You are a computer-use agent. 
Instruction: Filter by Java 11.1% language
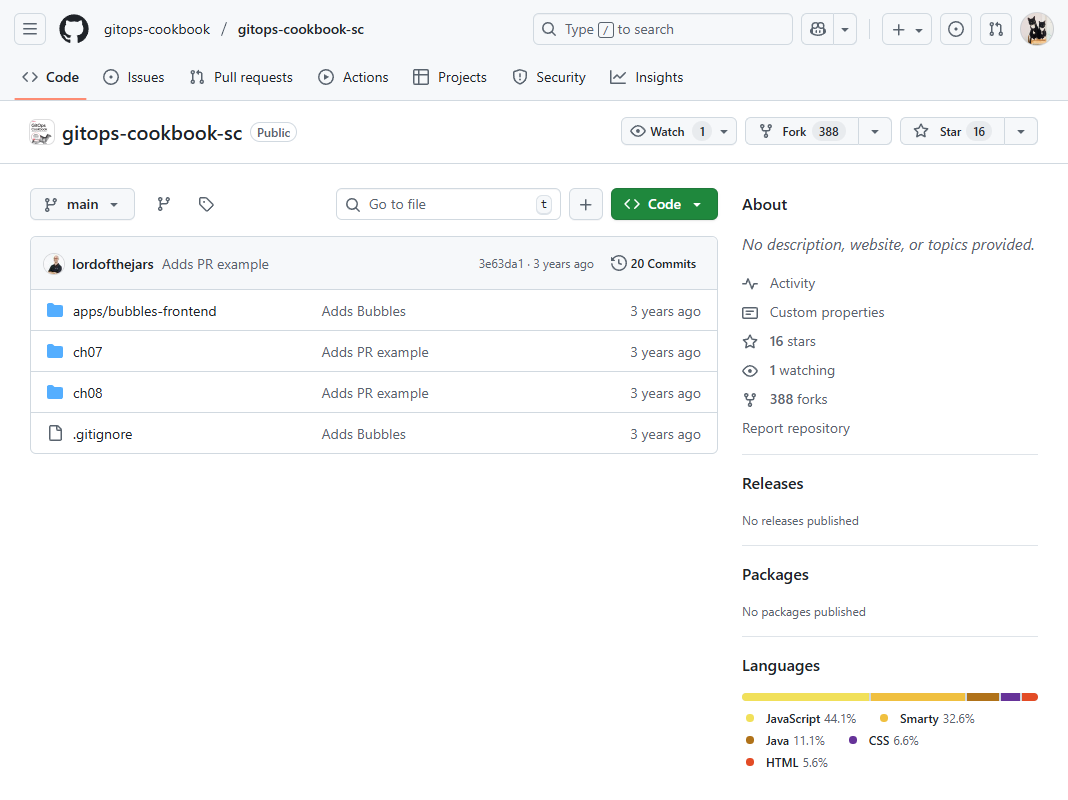785,741
